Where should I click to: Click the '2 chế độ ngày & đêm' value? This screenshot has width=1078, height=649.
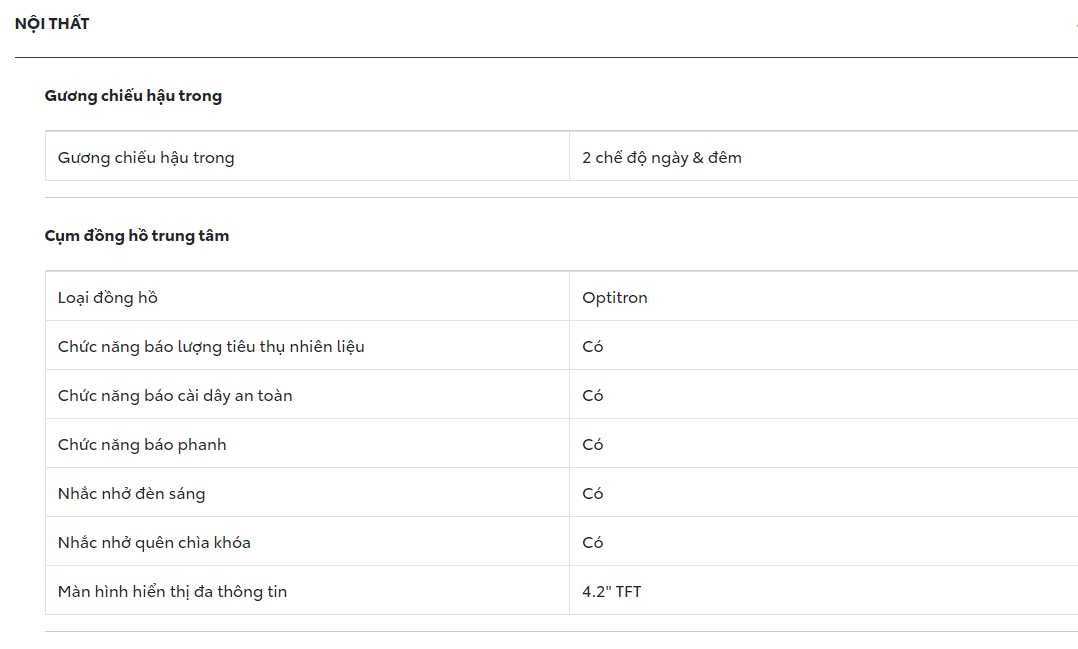(662, 158)
